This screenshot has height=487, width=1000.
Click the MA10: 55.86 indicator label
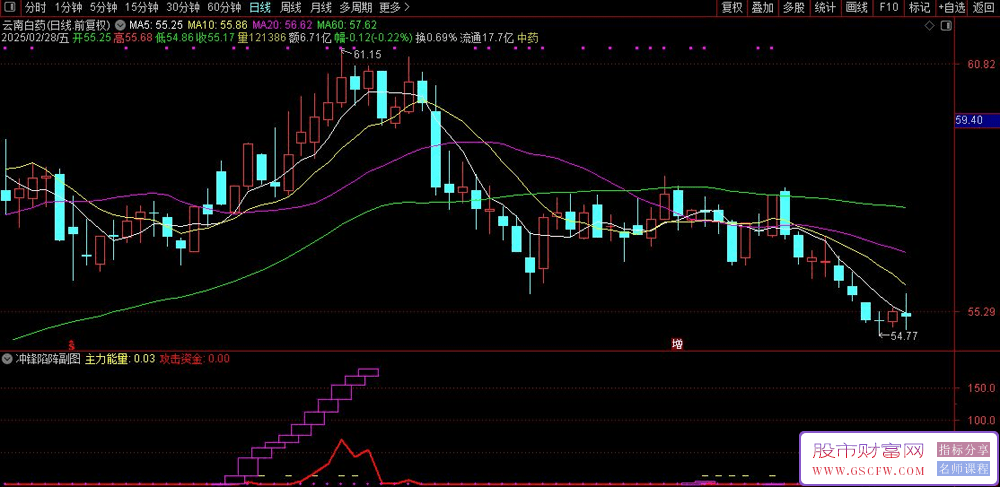(x=217, y=25)
